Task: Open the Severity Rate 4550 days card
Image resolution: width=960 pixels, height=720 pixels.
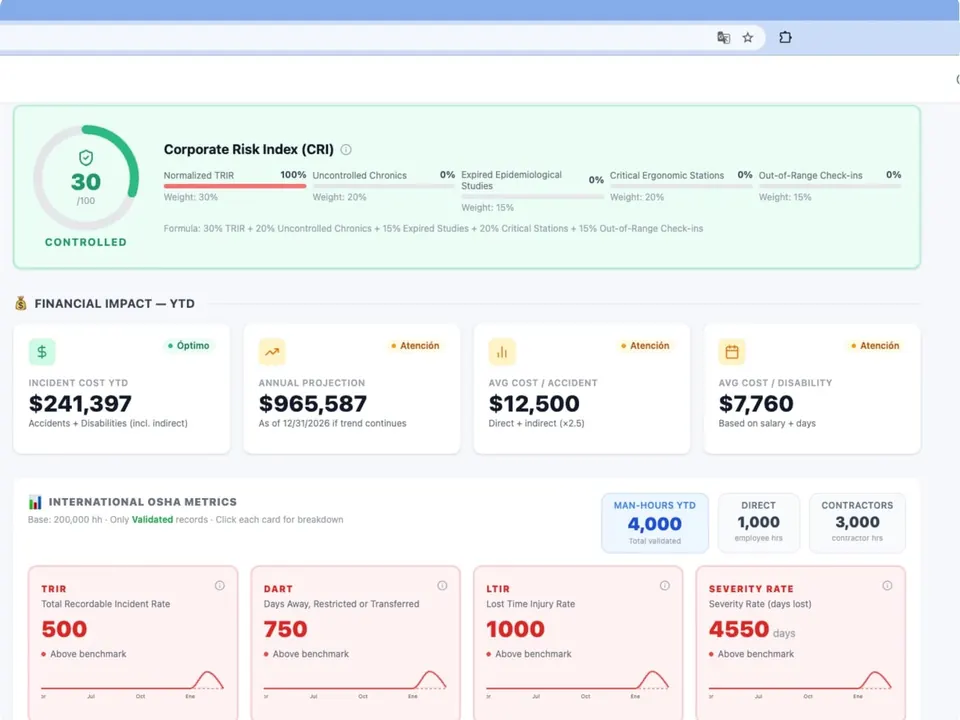Action: click(800, 643)
